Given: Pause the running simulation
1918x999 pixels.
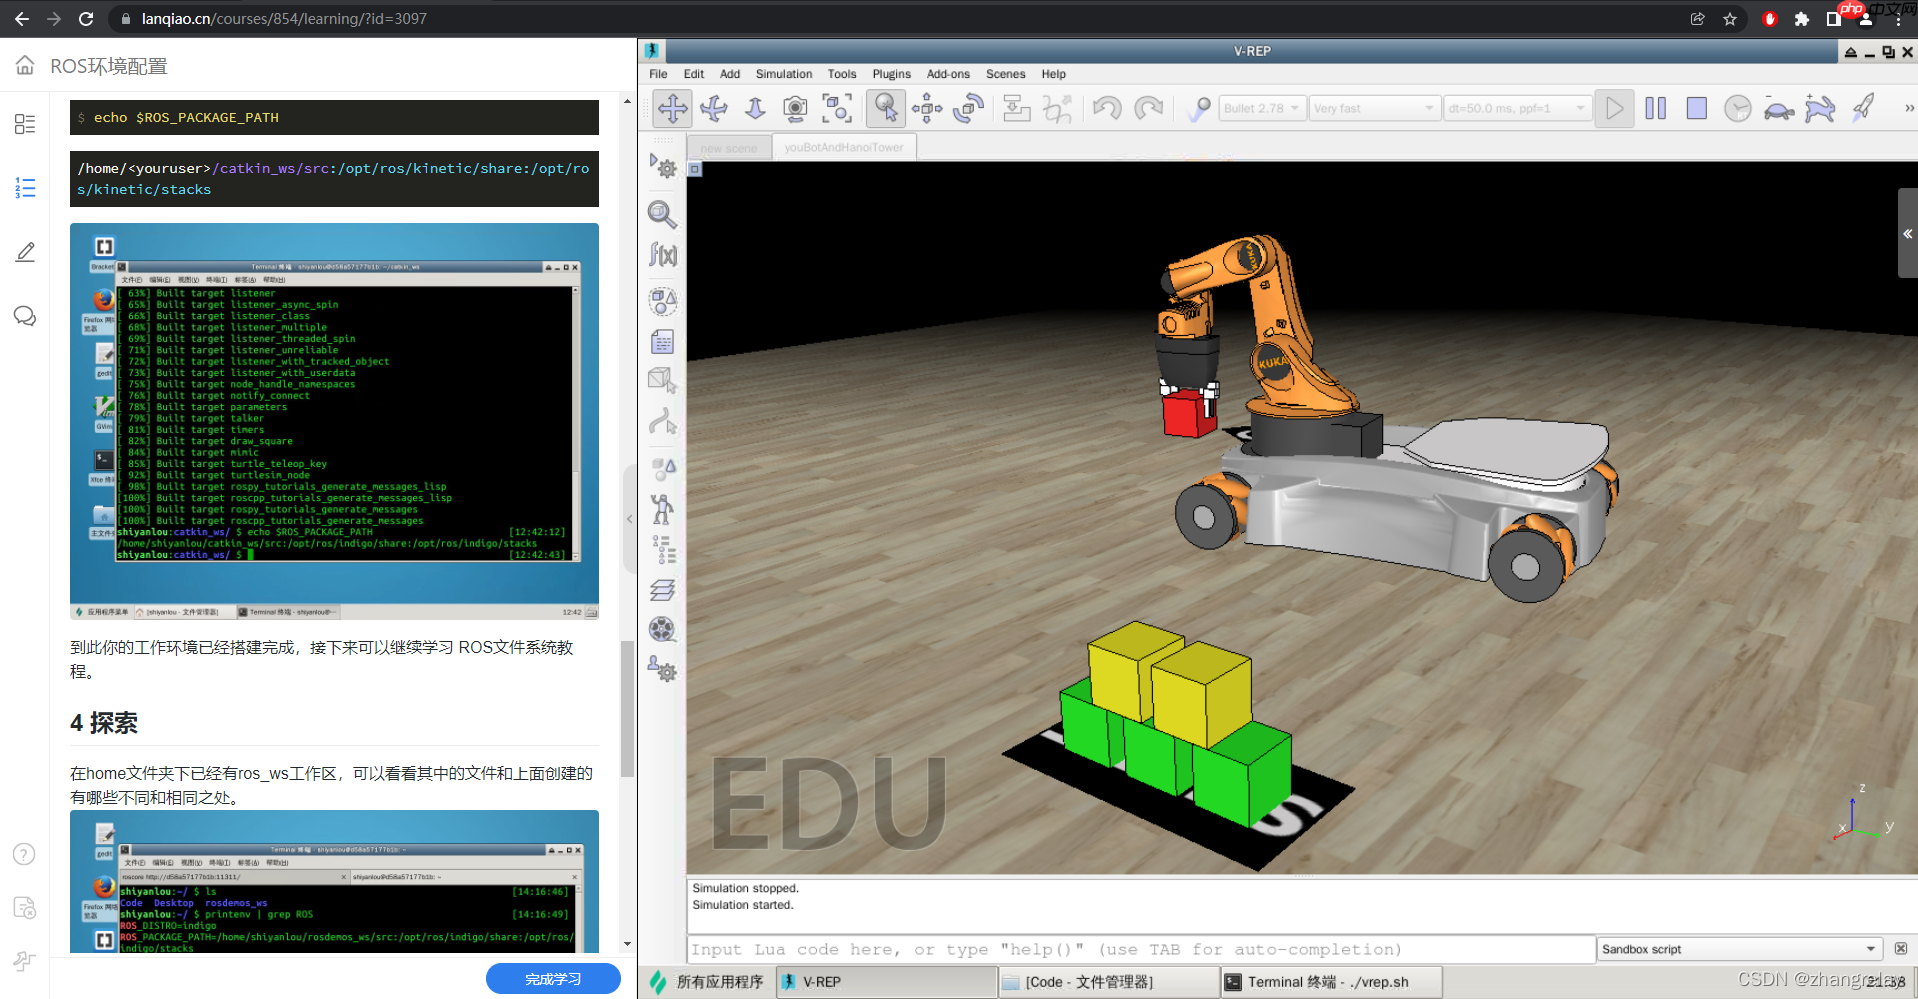Looking at the screenshot, I should (x=1654, y=108).
